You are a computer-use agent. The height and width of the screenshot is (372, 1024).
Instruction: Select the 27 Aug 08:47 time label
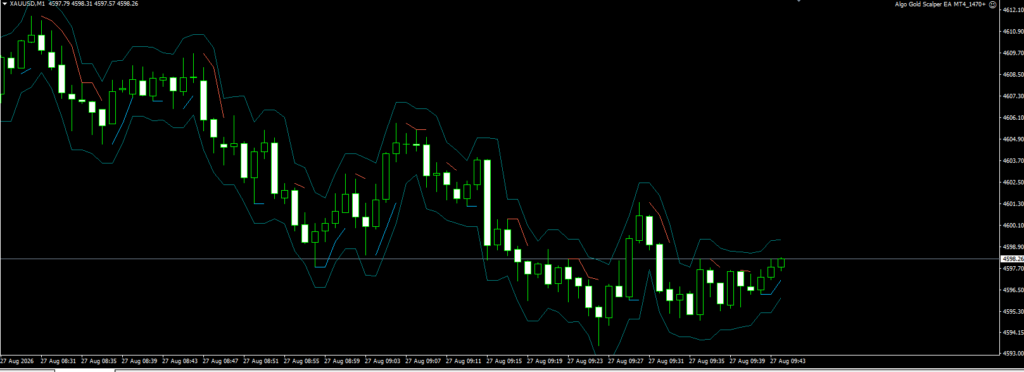point(221,360)
